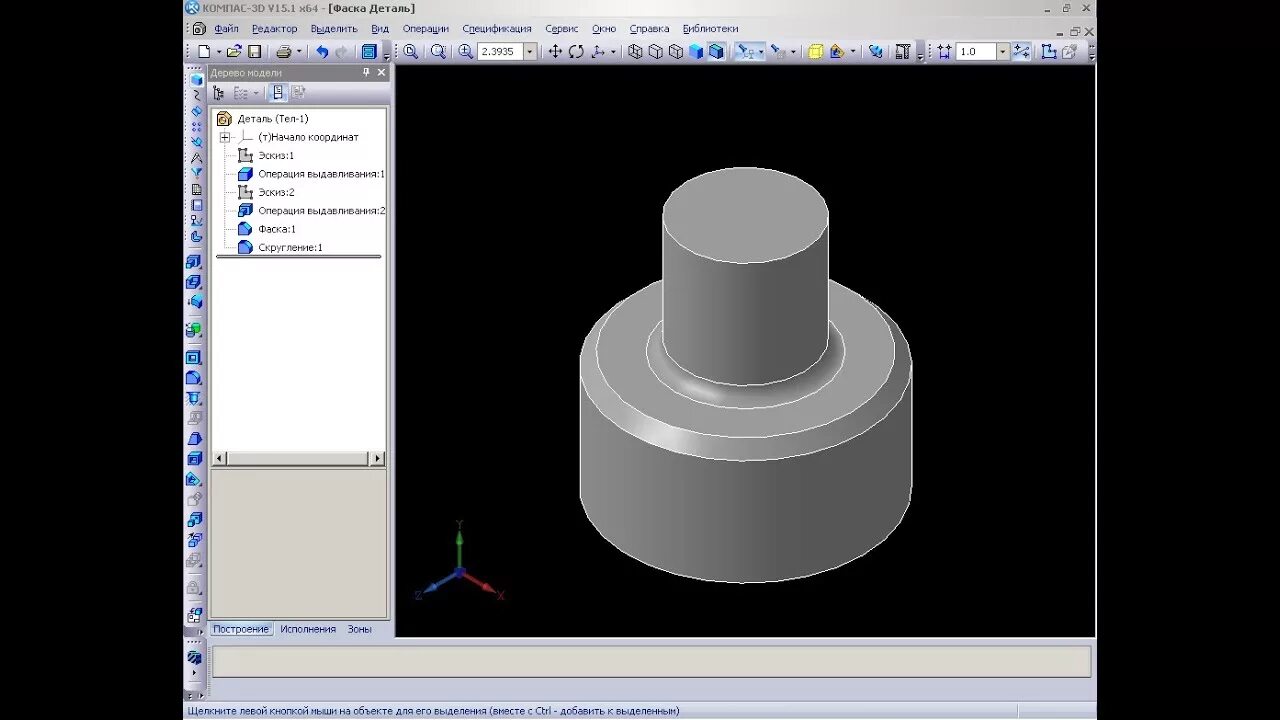Activate zoom window tool
The image size is (1280, 720).
pos(411,51)
